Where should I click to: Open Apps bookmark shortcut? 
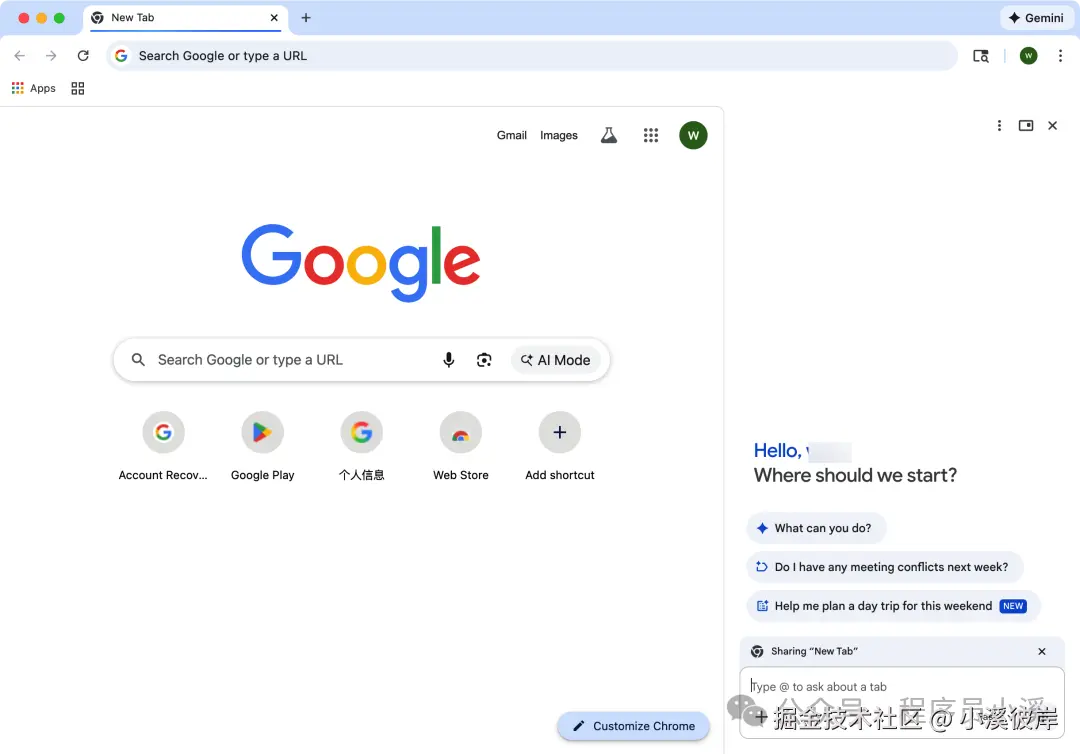click(x=34, y=88)
